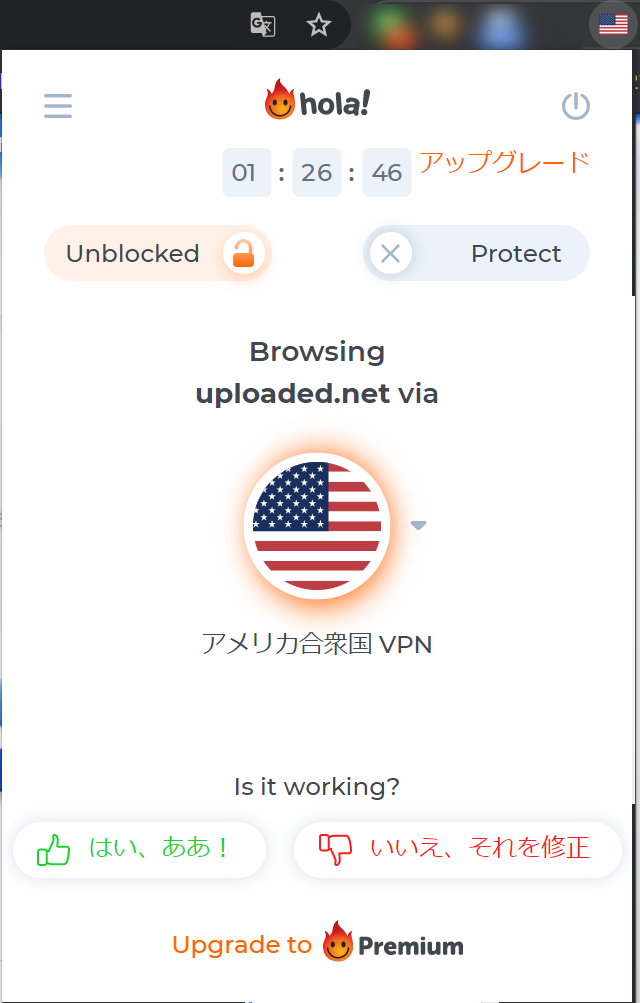Click the アップグレード link
The image size is (640, 1003).
(504, 162)
